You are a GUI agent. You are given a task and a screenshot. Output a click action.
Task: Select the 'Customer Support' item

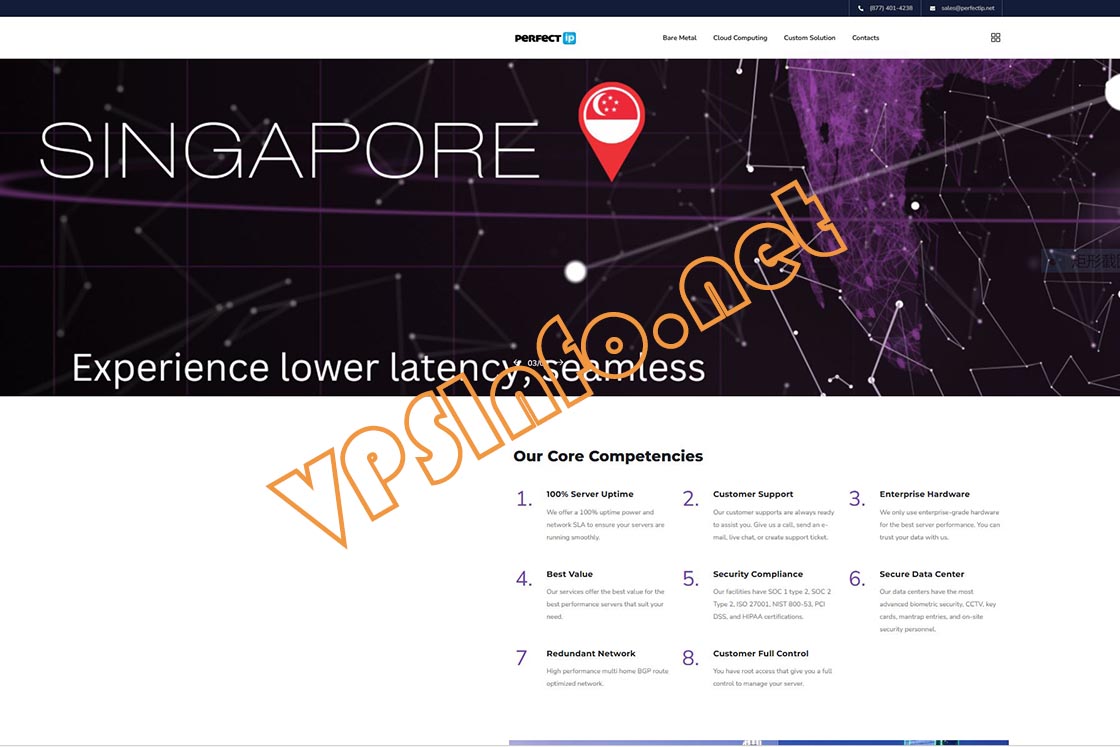pos(753,494)
